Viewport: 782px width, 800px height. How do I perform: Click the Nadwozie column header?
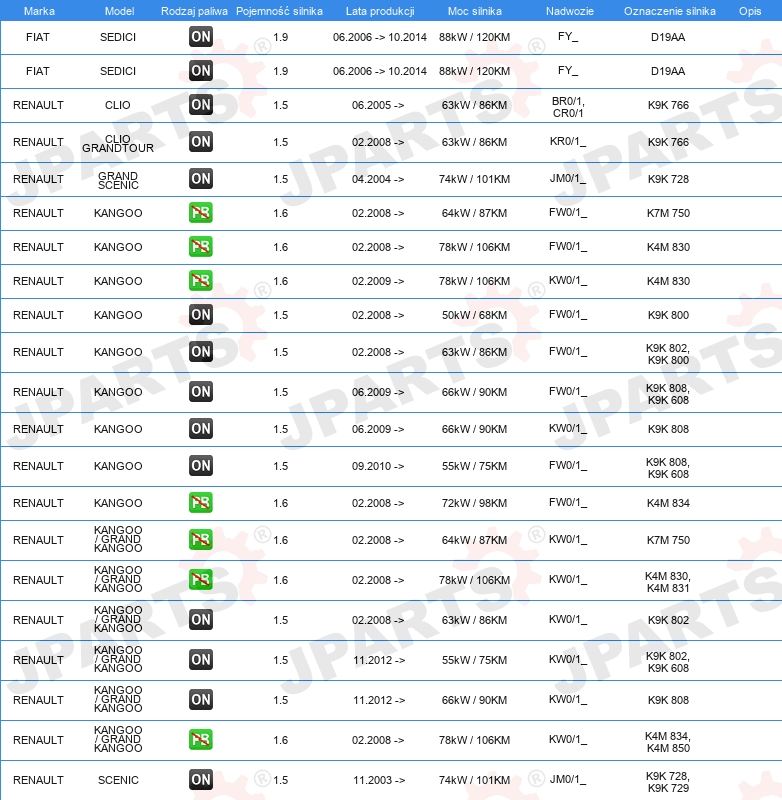point(570,11)
